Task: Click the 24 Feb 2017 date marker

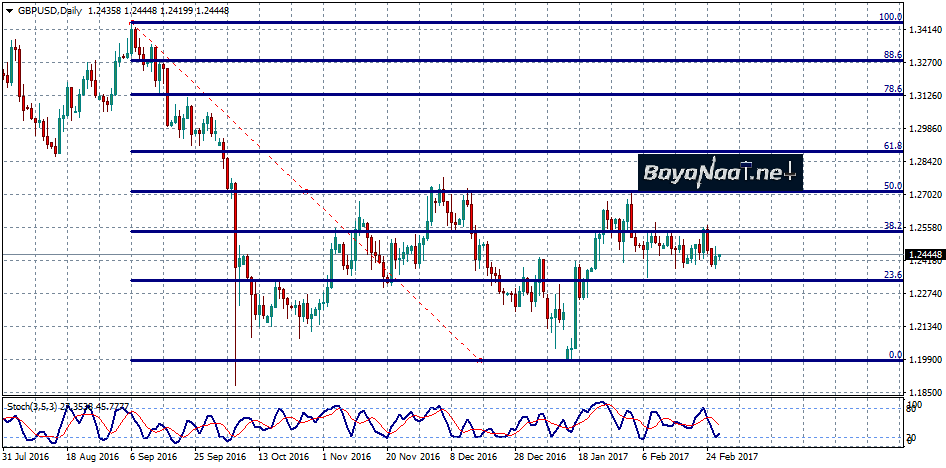Action: tap(732, 456)
